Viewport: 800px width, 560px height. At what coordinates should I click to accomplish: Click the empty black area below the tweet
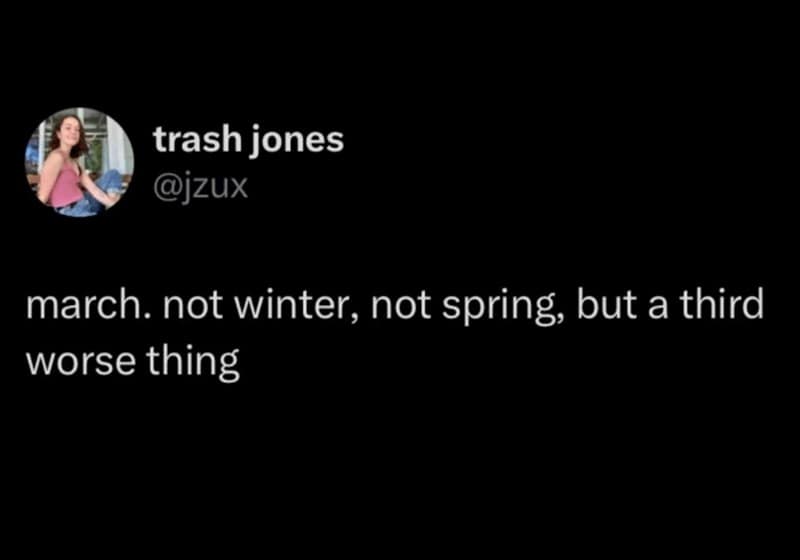400,470
